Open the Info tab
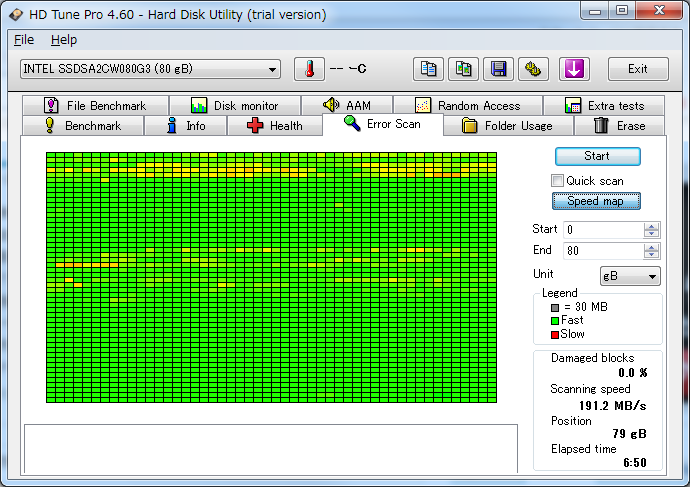Image resolution: width=690 pixels, height=487 pixels. [x=185, y=126]
